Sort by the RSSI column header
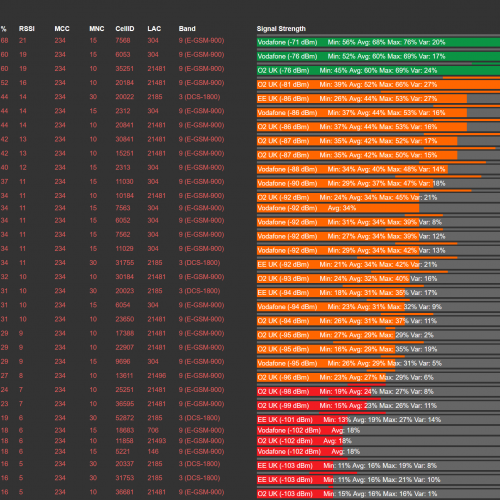This screenshot has height=500, width=500. (27, 29)
